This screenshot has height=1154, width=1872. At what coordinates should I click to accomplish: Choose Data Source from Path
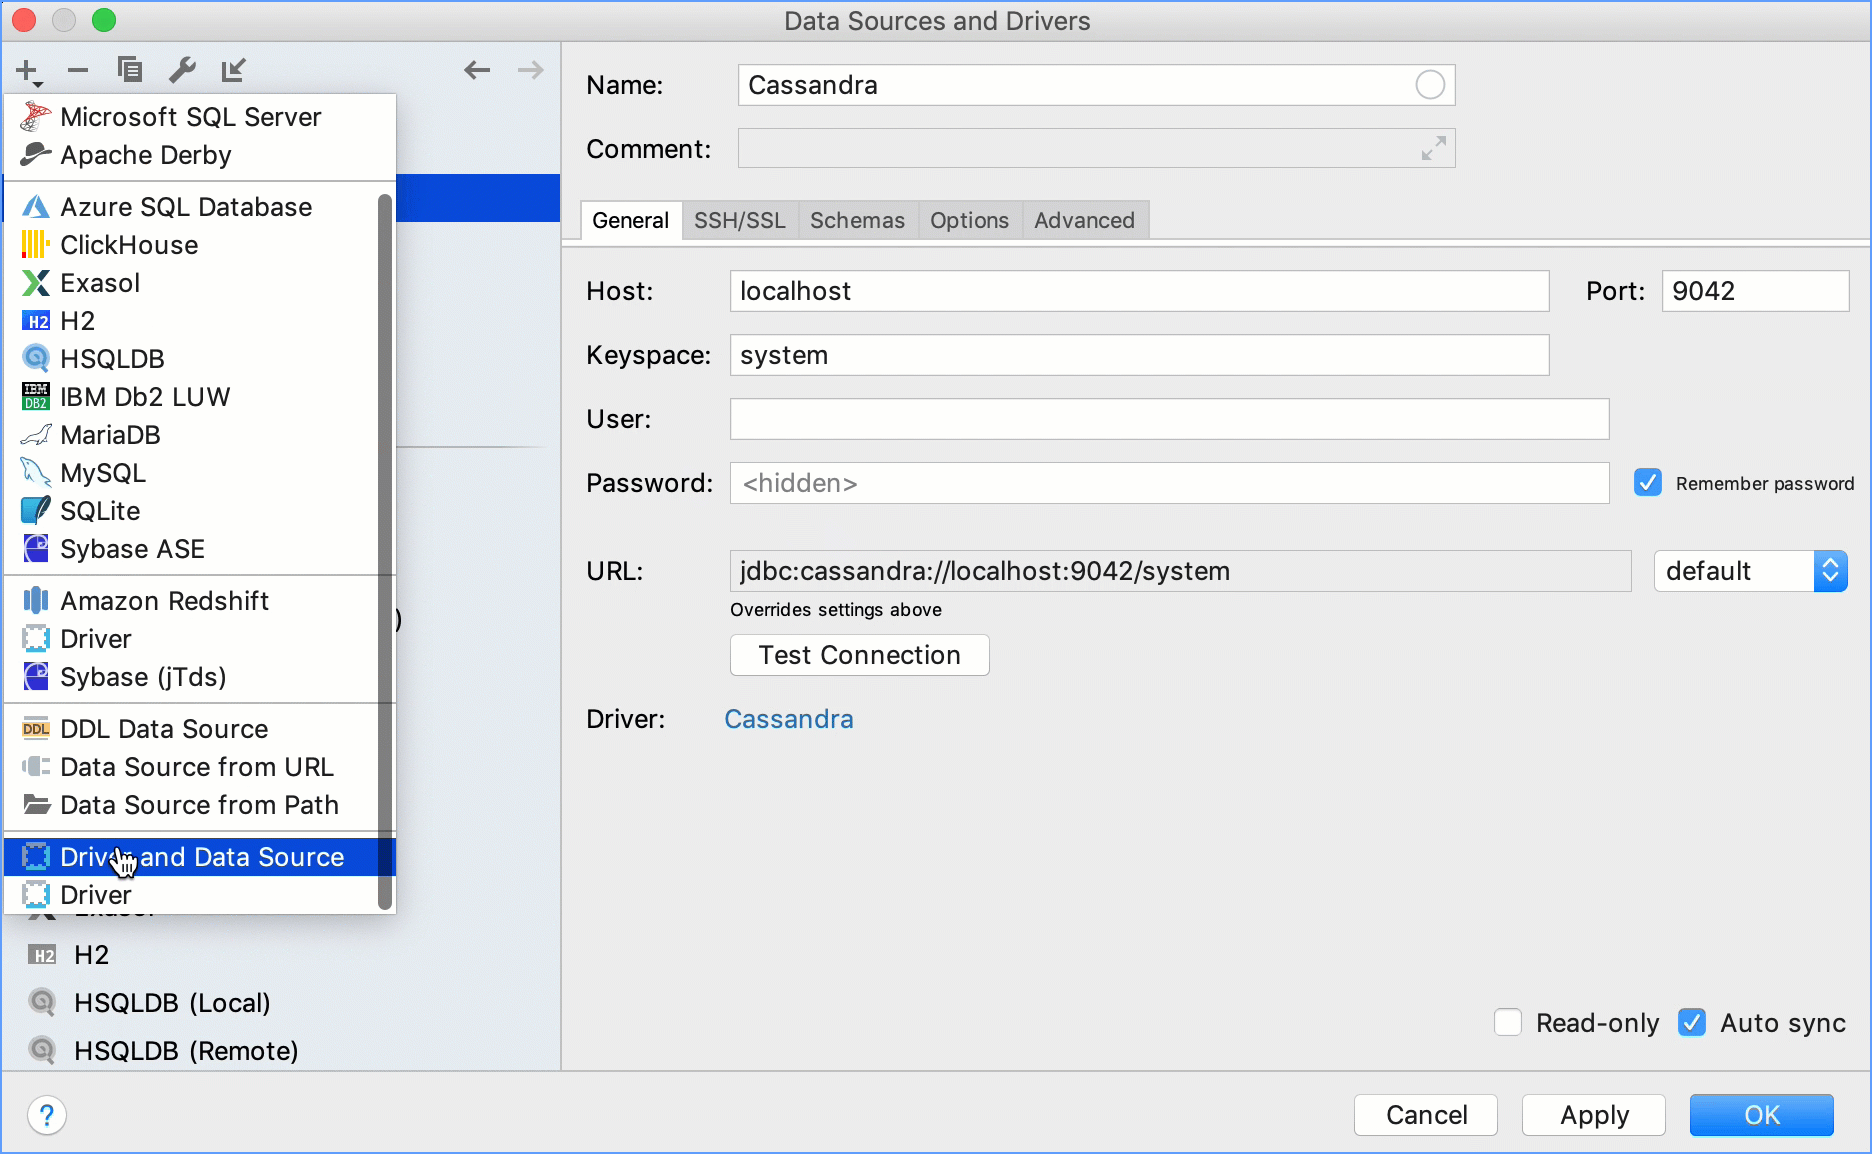192,805
